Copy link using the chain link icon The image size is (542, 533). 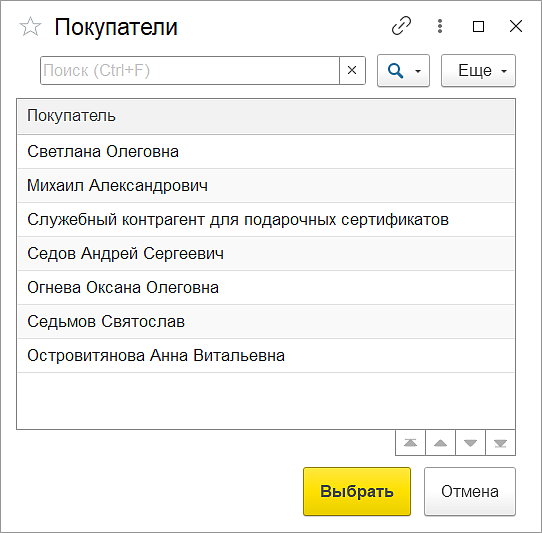pos(401,26)
